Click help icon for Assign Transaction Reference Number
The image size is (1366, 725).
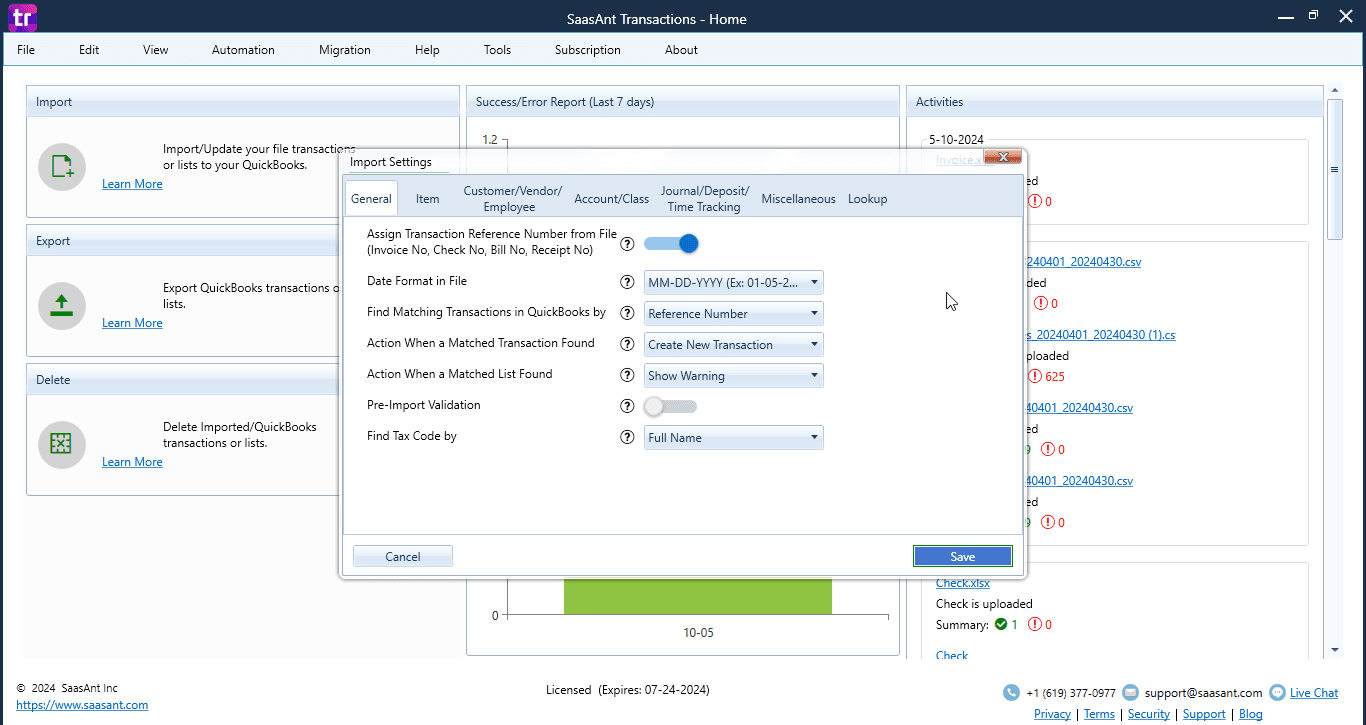point(627,243)
